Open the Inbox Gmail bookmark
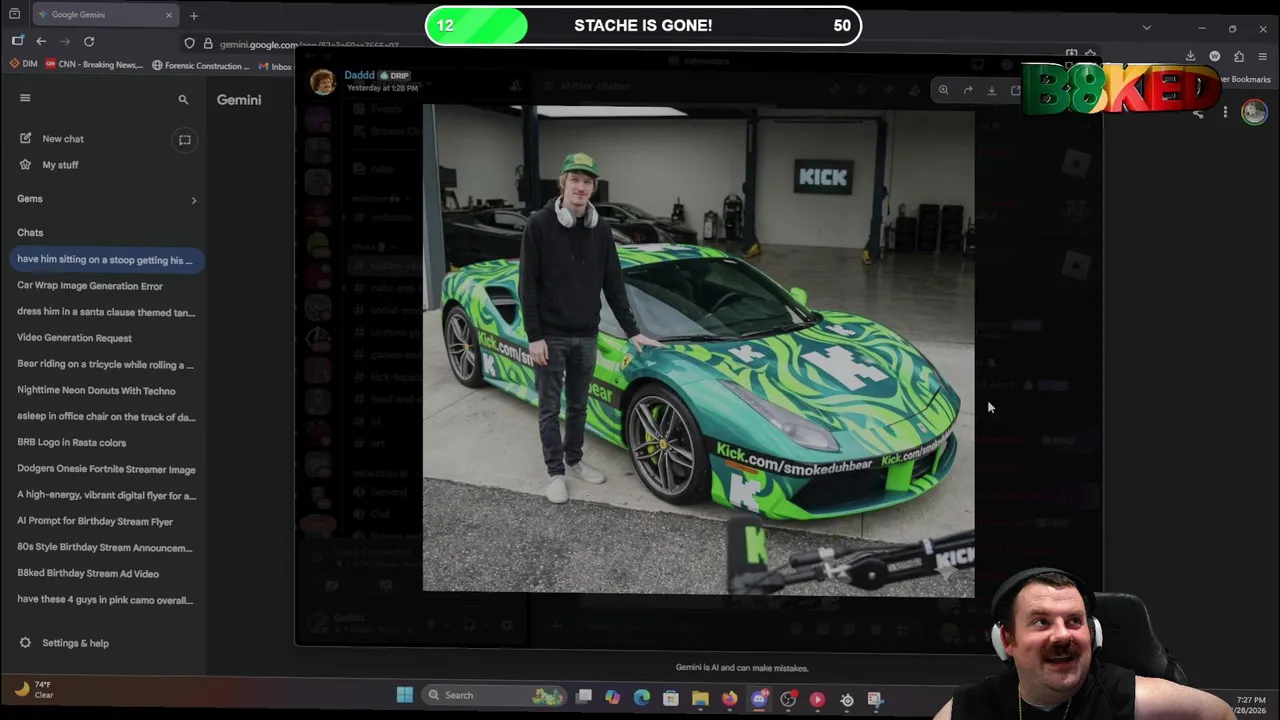 275,65
